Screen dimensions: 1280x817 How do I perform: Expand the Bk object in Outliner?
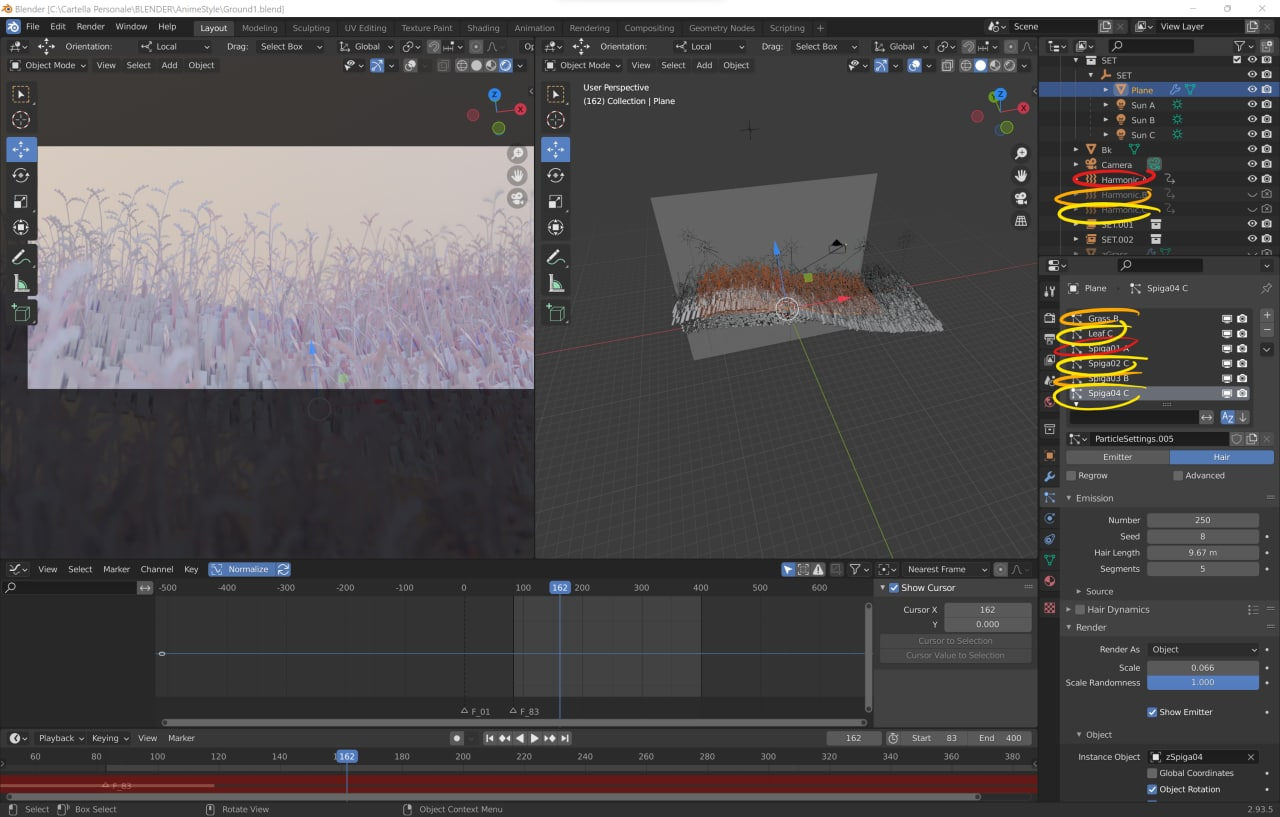(1077, 149)
